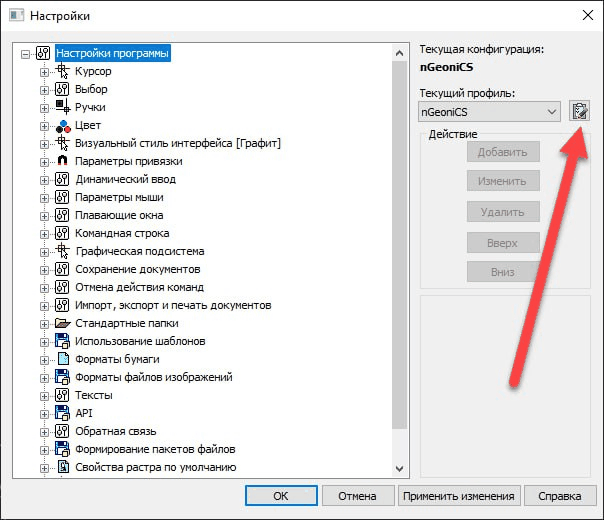
Task: Collapse the Настройки программы root node
Action: (26, 54)
